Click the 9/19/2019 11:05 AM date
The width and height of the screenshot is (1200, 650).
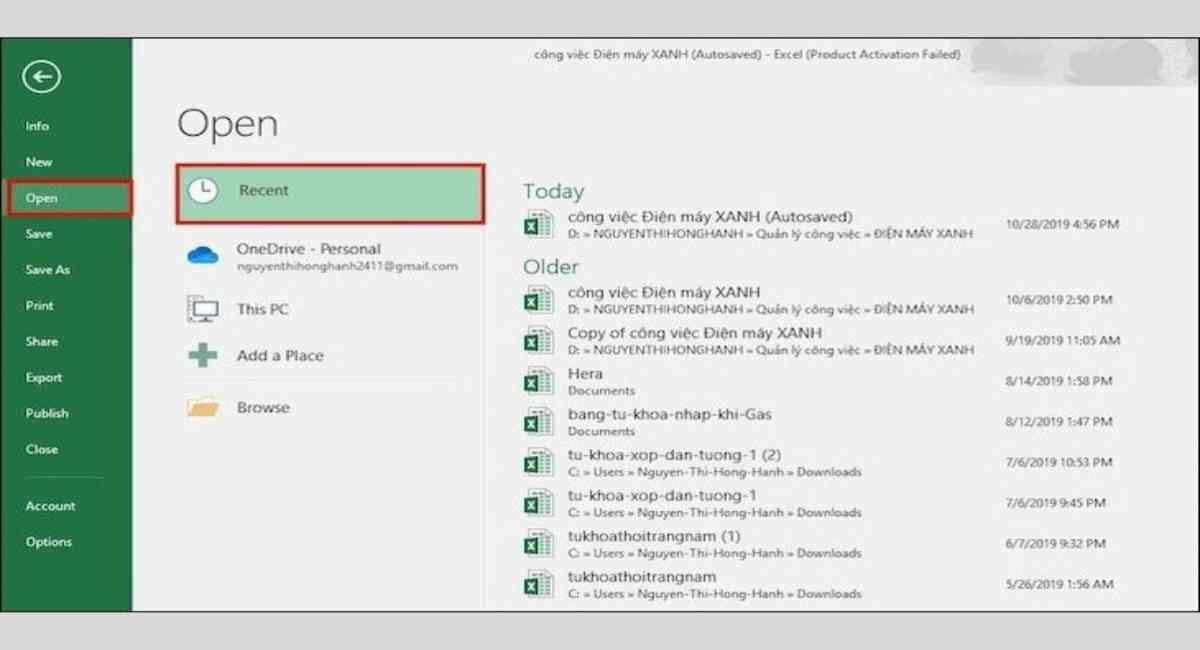click(x=1062, y=340)
